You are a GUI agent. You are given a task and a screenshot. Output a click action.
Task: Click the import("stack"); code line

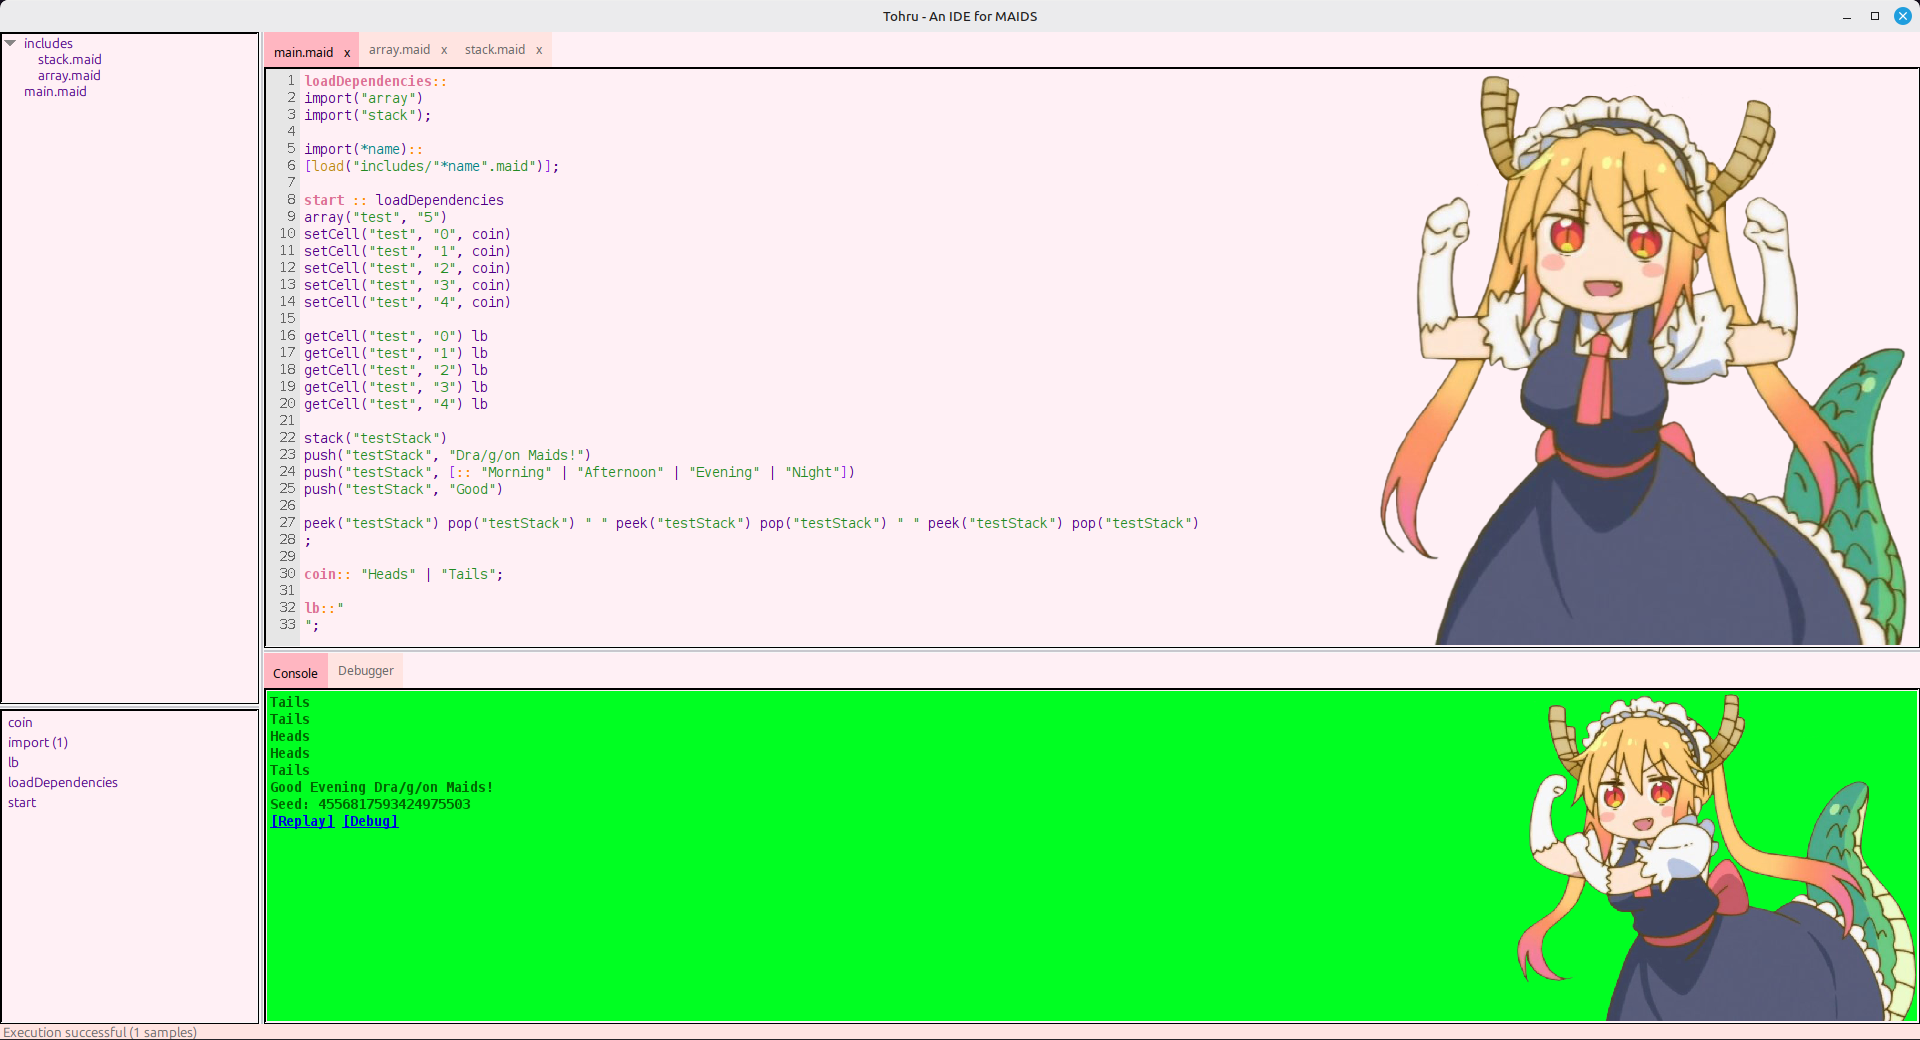(x=368, y=115)
